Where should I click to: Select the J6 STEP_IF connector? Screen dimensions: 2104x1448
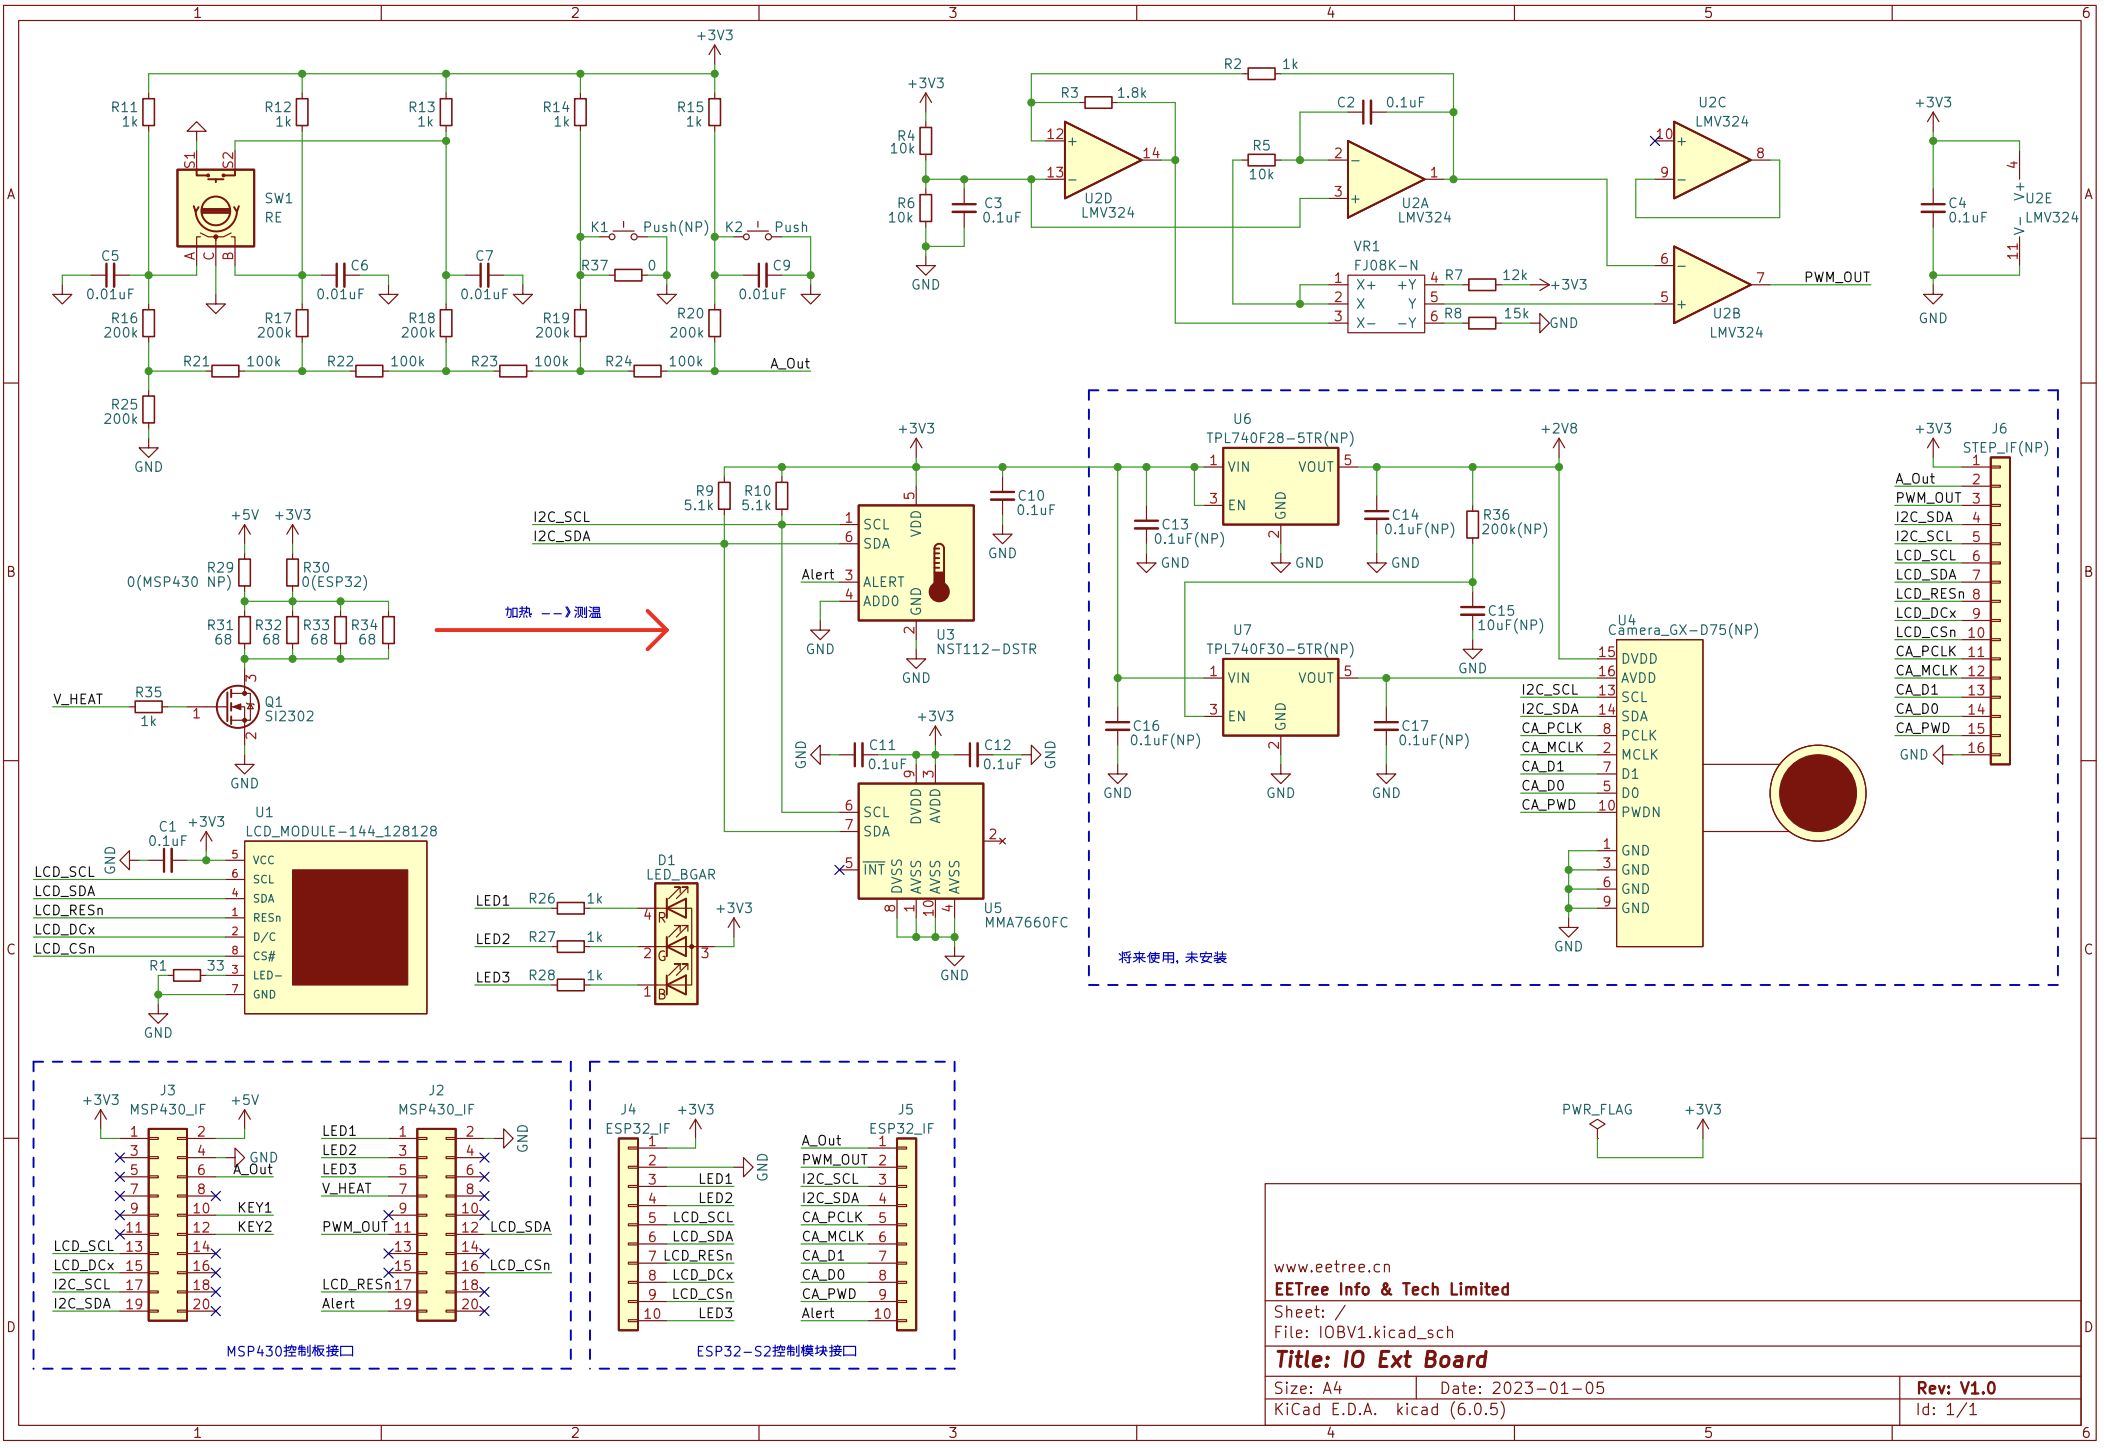click(x=2000, y=611)
